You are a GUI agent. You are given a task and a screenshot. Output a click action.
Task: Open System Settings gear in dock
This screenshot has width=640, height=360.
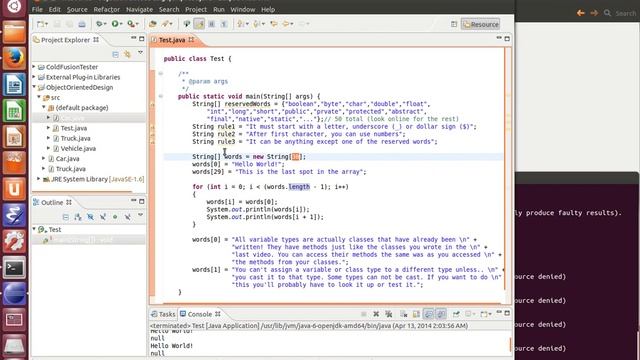click(x=14, y=242)
